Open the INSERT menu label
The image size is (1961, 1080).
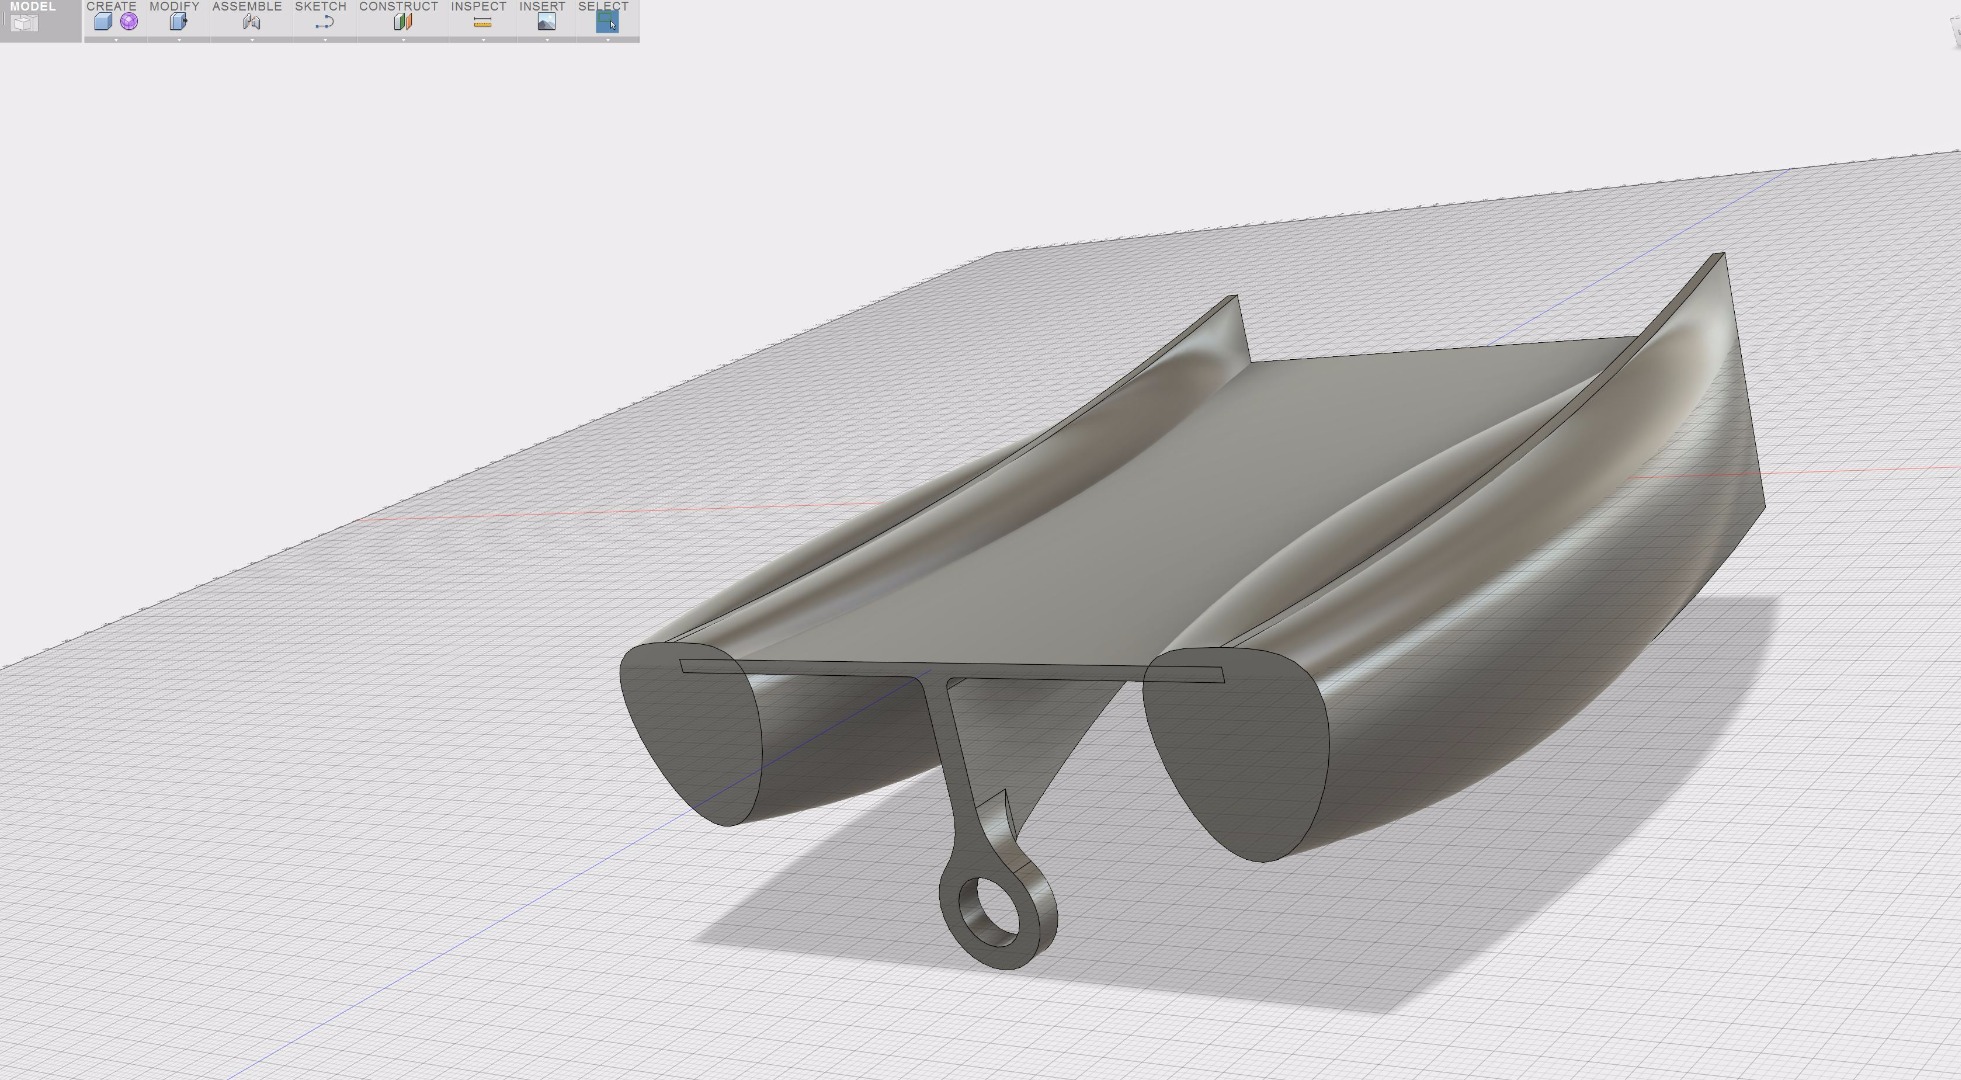pos(542,6)
